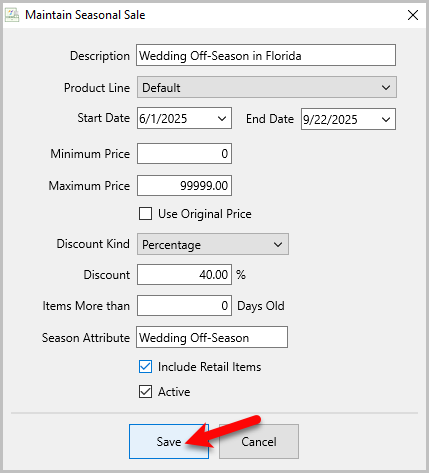Expand the Discount Kind dropdown
The image size is (429, 473).
(213, 244)
